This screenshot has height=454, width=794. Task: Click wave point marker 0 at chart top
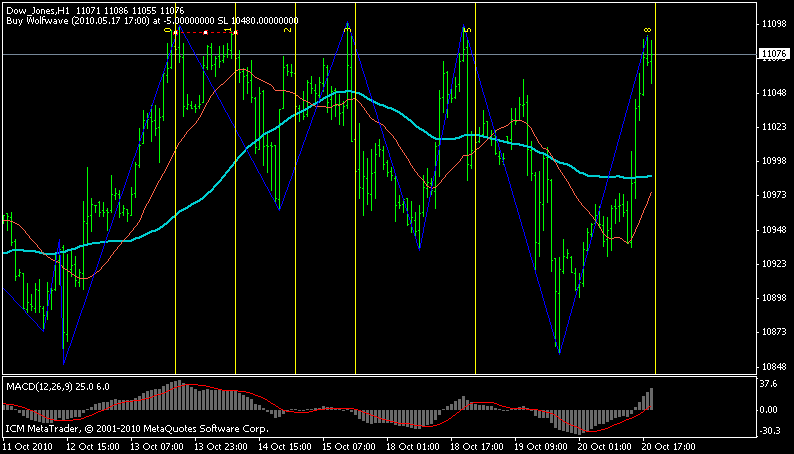pyautogui.click(x=169, y=31)
